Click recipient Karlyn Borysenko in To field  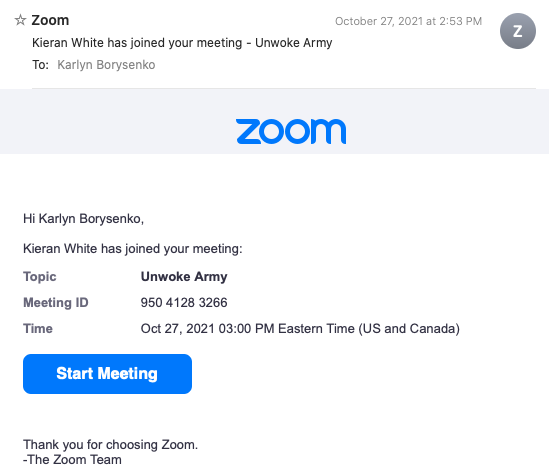106,65
